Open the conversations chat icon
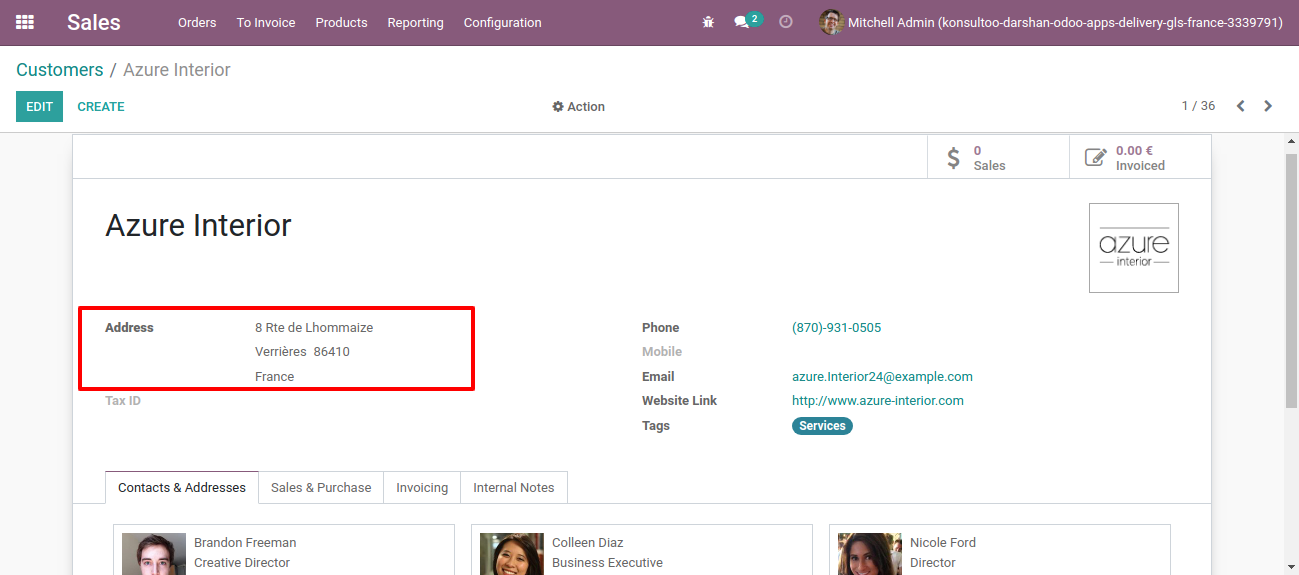 742,22
